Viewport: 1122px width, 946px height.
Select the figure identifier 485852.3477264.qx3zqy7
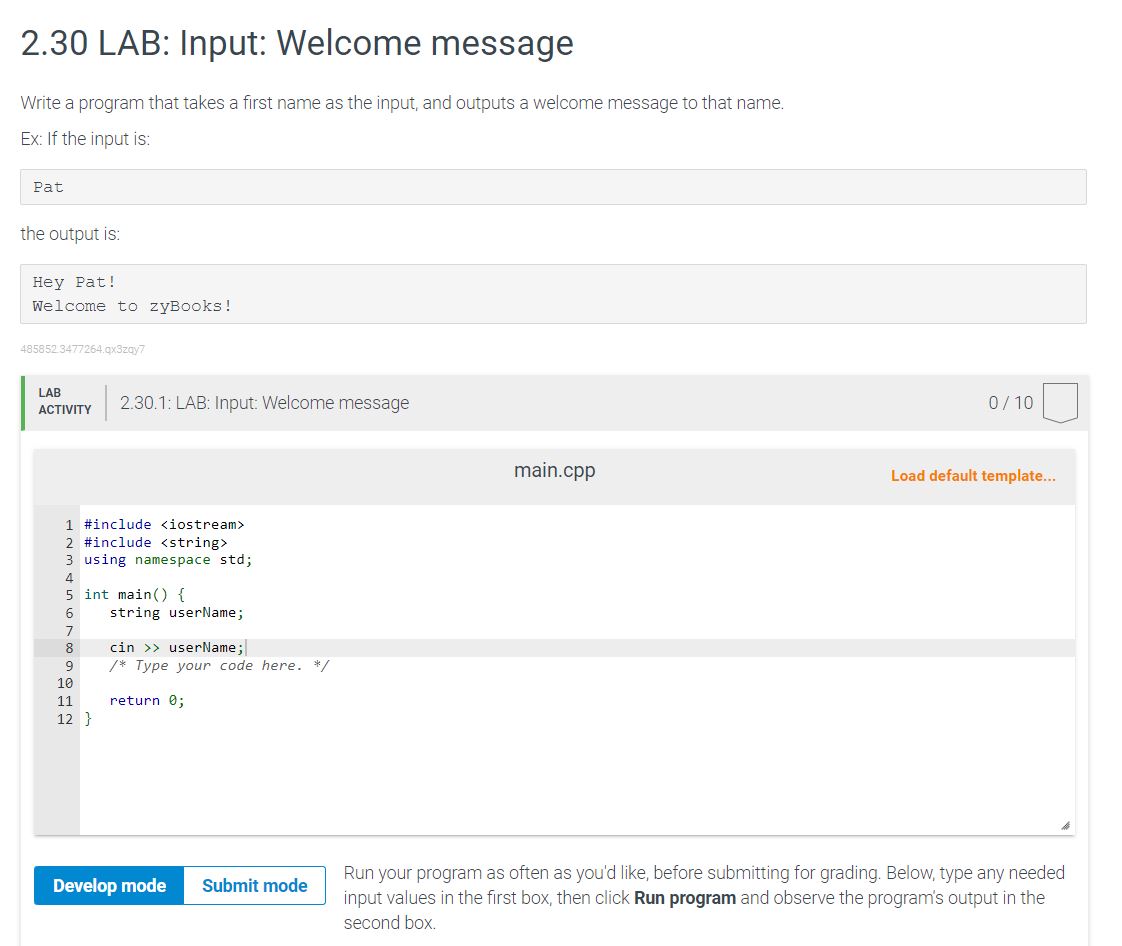(85, 348)
